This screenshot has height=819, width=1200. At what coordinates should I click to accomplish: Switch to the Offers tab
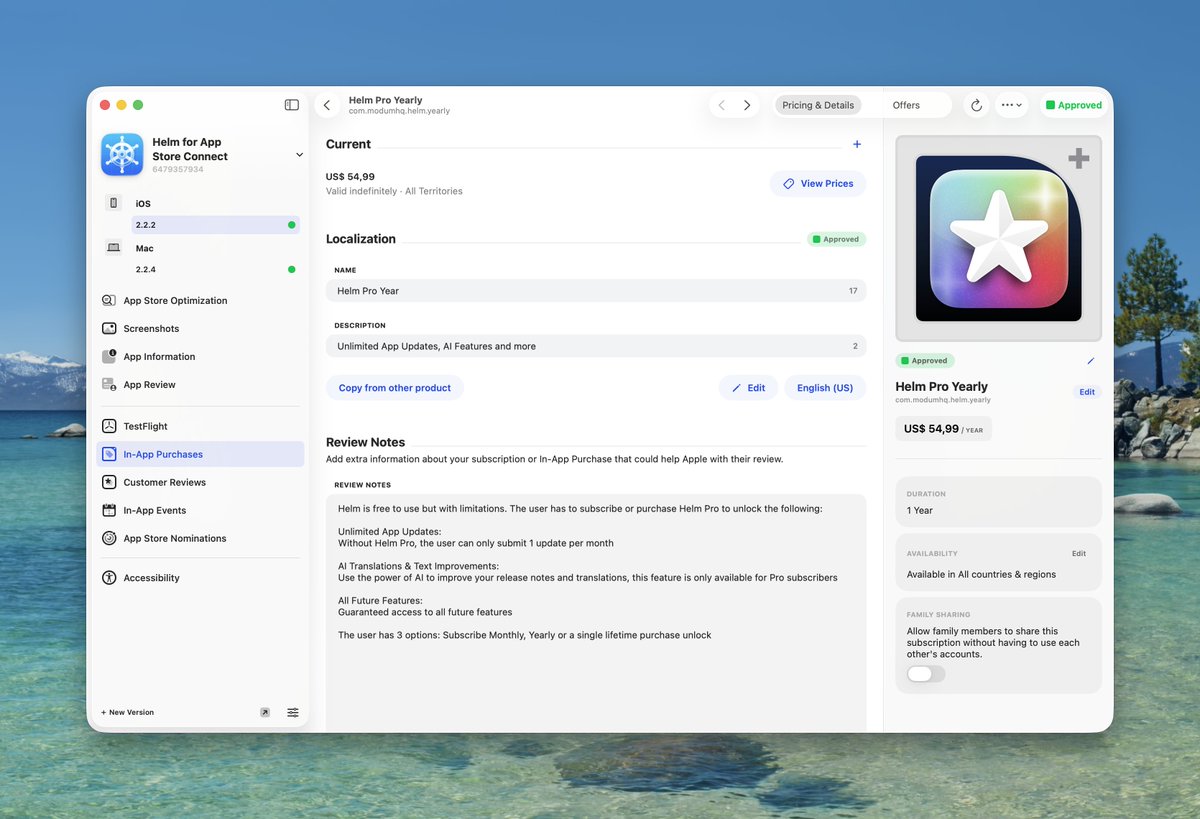point(906,105)
